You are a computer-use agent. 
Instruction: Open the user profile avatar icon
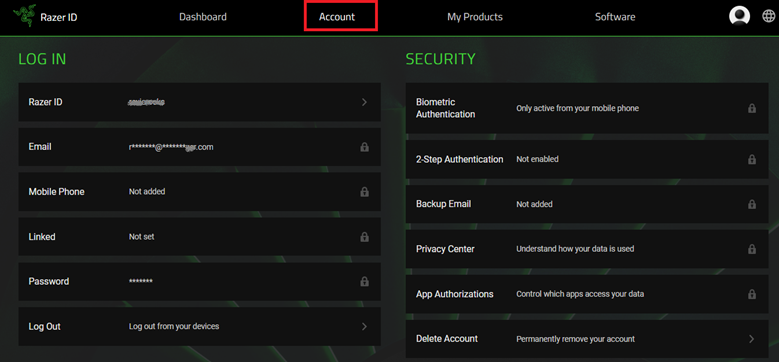pos(739,16)
